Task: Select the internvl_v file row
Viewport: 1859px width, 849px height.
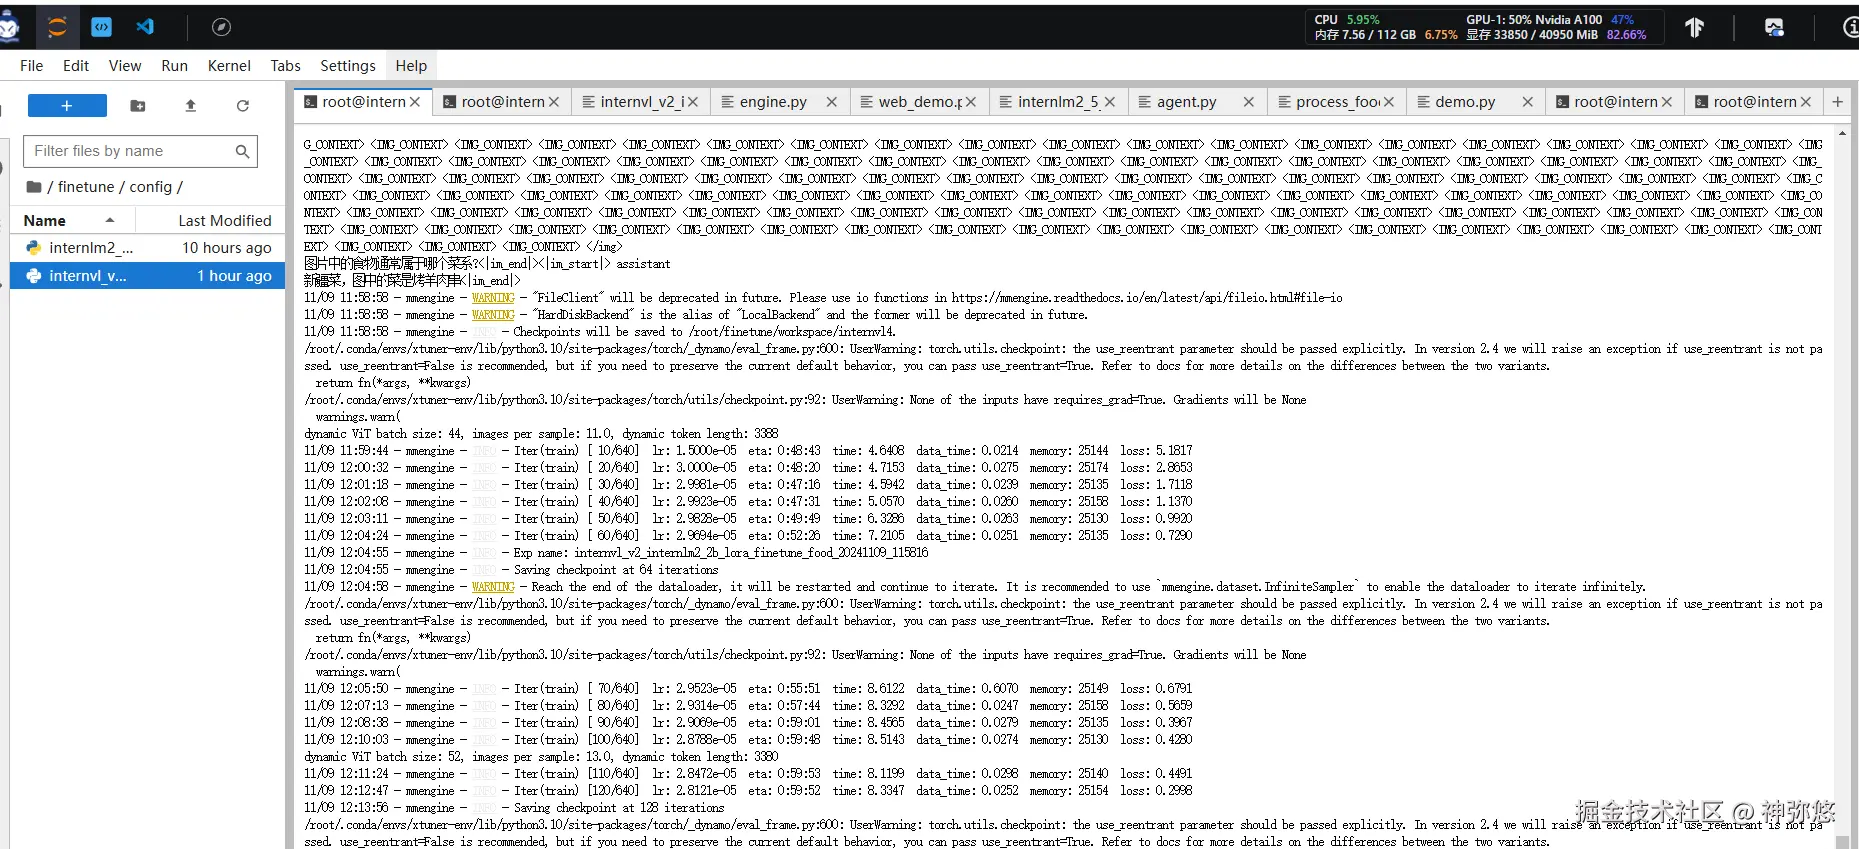Action: (x=148, y=276)
